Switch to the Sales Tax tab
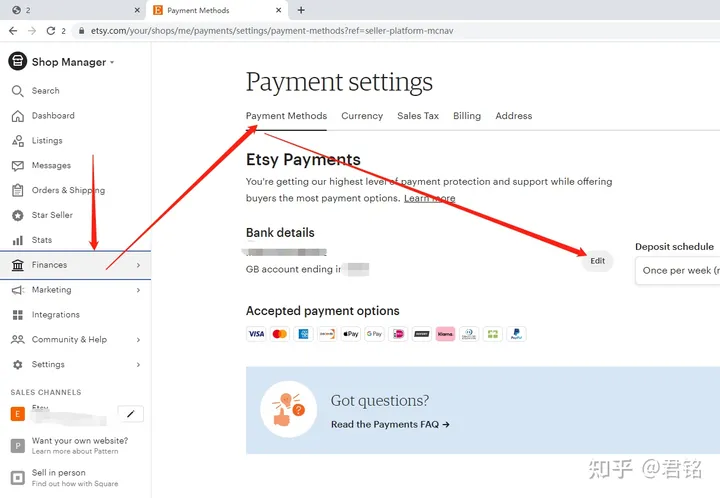The image size is (720, 498). pos(418,116)
